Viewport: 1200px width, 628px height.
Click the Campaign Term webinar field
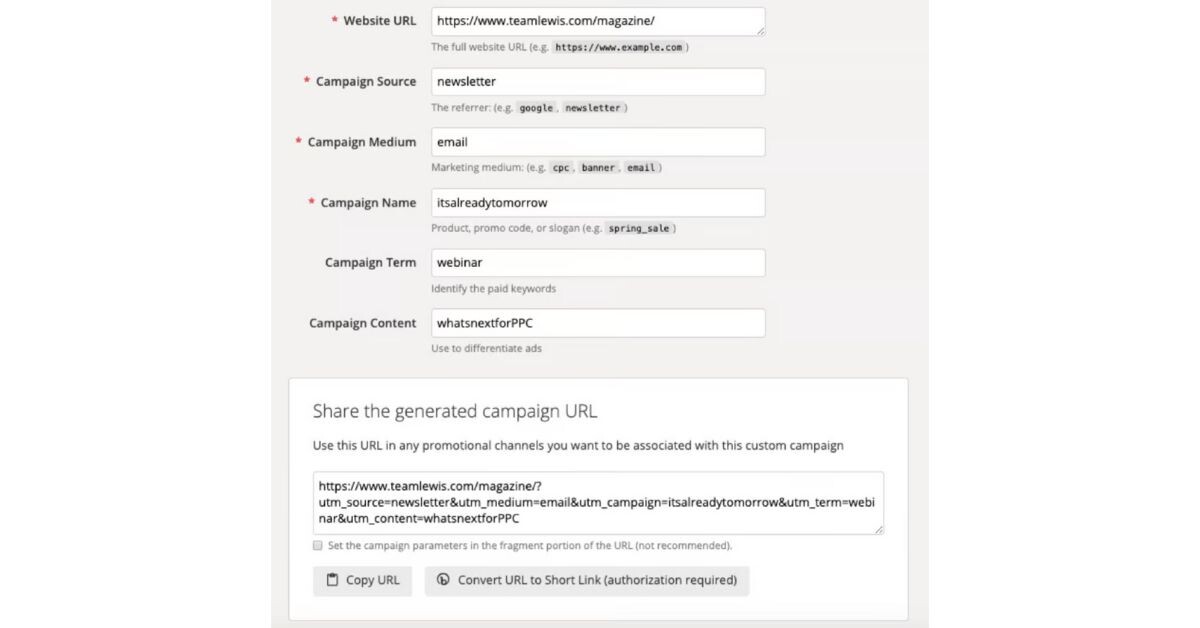pos(598,263)
